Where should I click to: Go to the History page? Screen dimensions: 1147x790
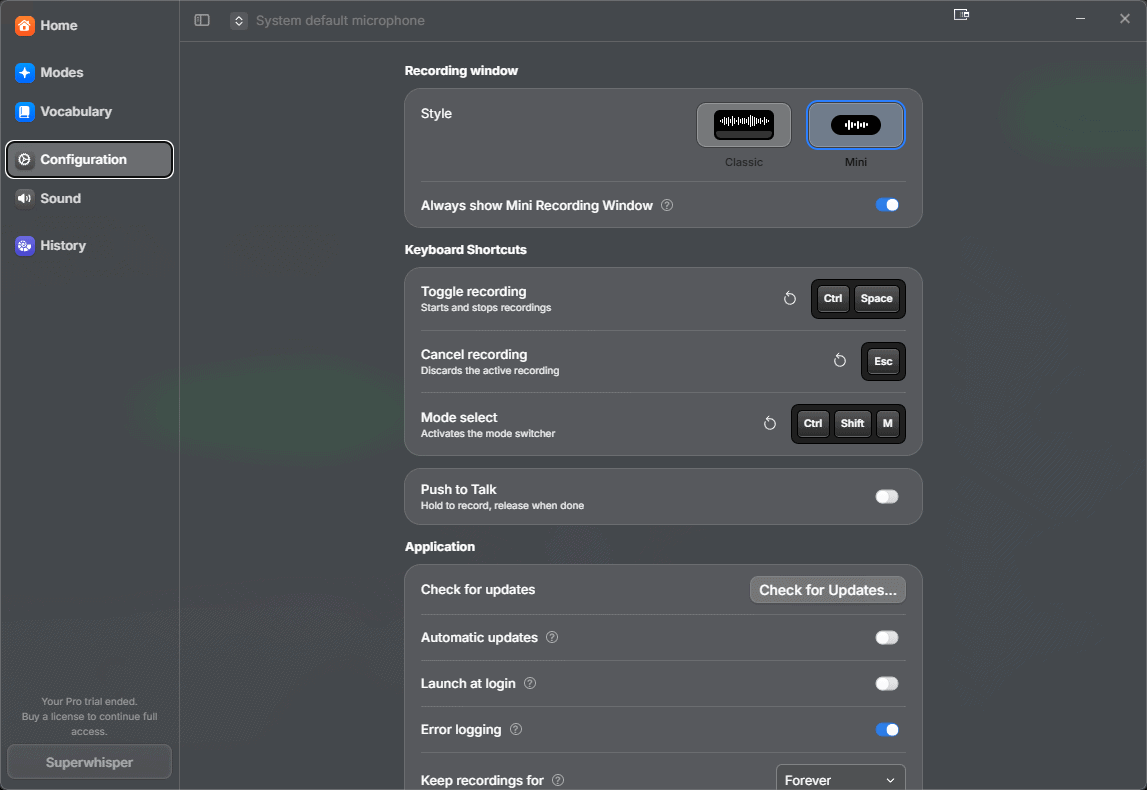(x=63, y=245)
